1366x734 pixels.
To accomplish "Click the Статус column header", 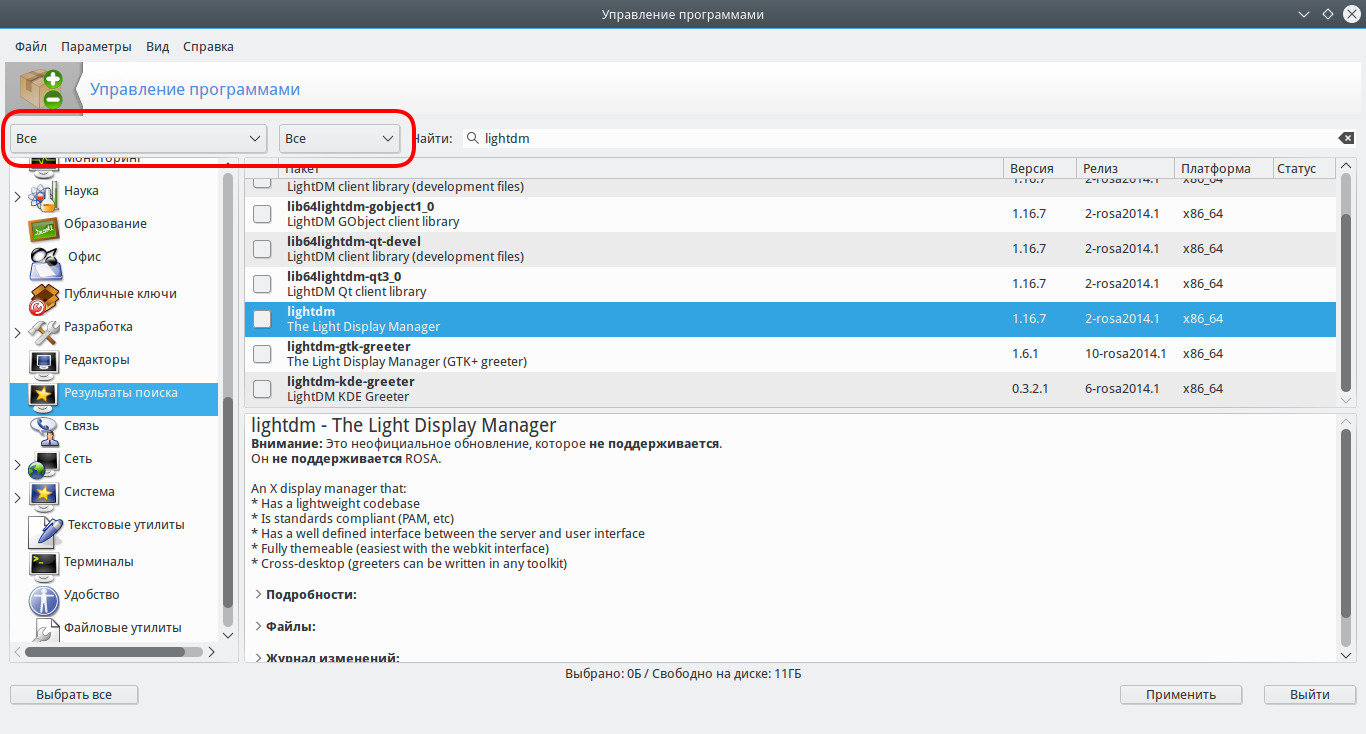I will click(x=1304, y=168).
